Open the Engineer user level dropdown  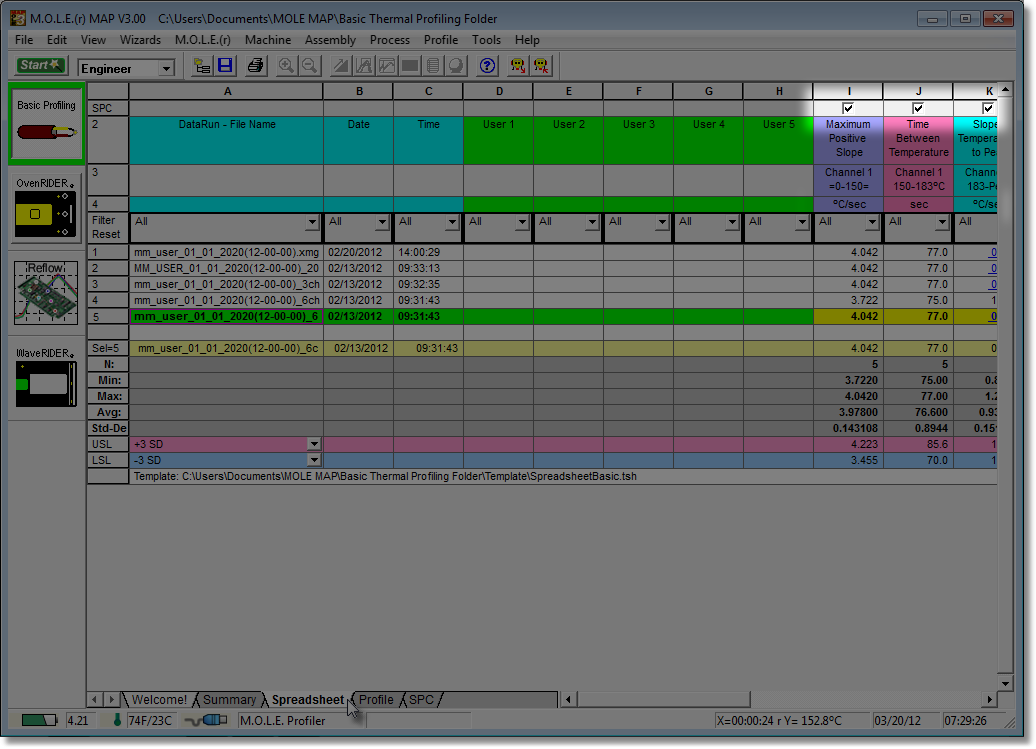166,68
